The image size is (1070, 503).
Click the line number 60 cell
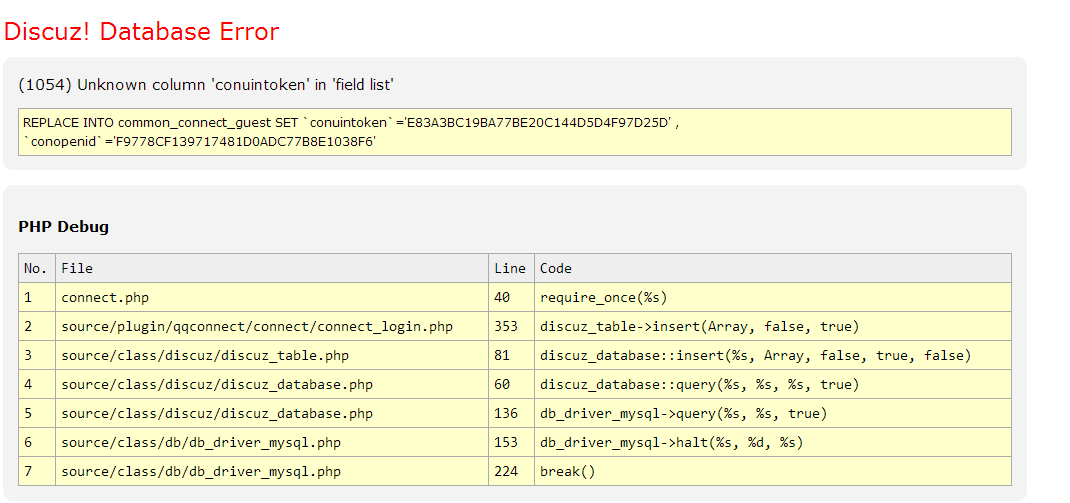(x=502, y=384)
